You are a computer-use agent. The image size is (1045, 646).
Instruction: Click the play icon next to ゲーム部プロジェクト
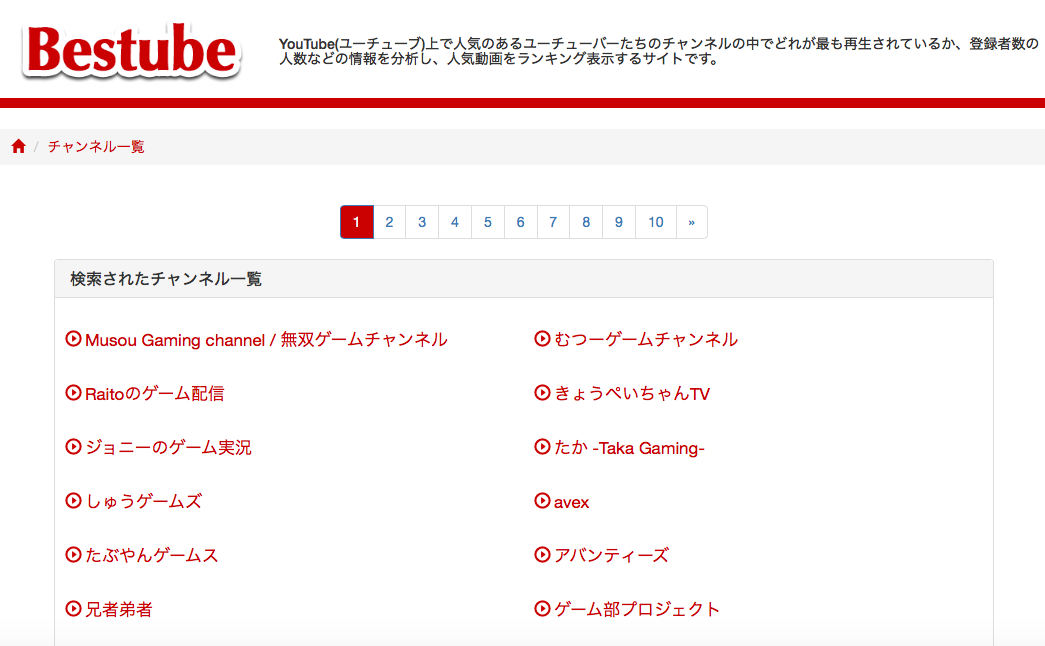[540, 609]
